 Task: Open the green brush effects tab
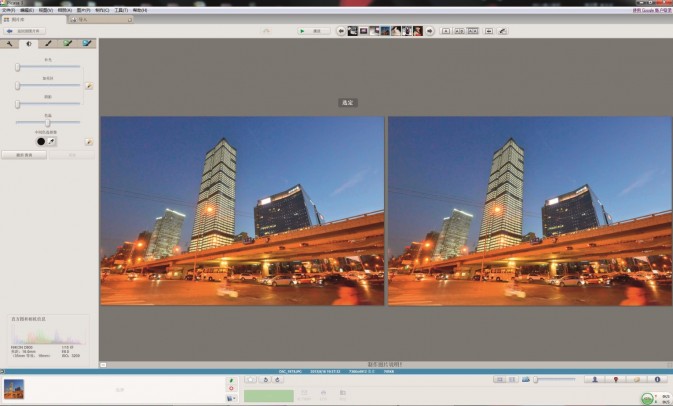[67, 44]
